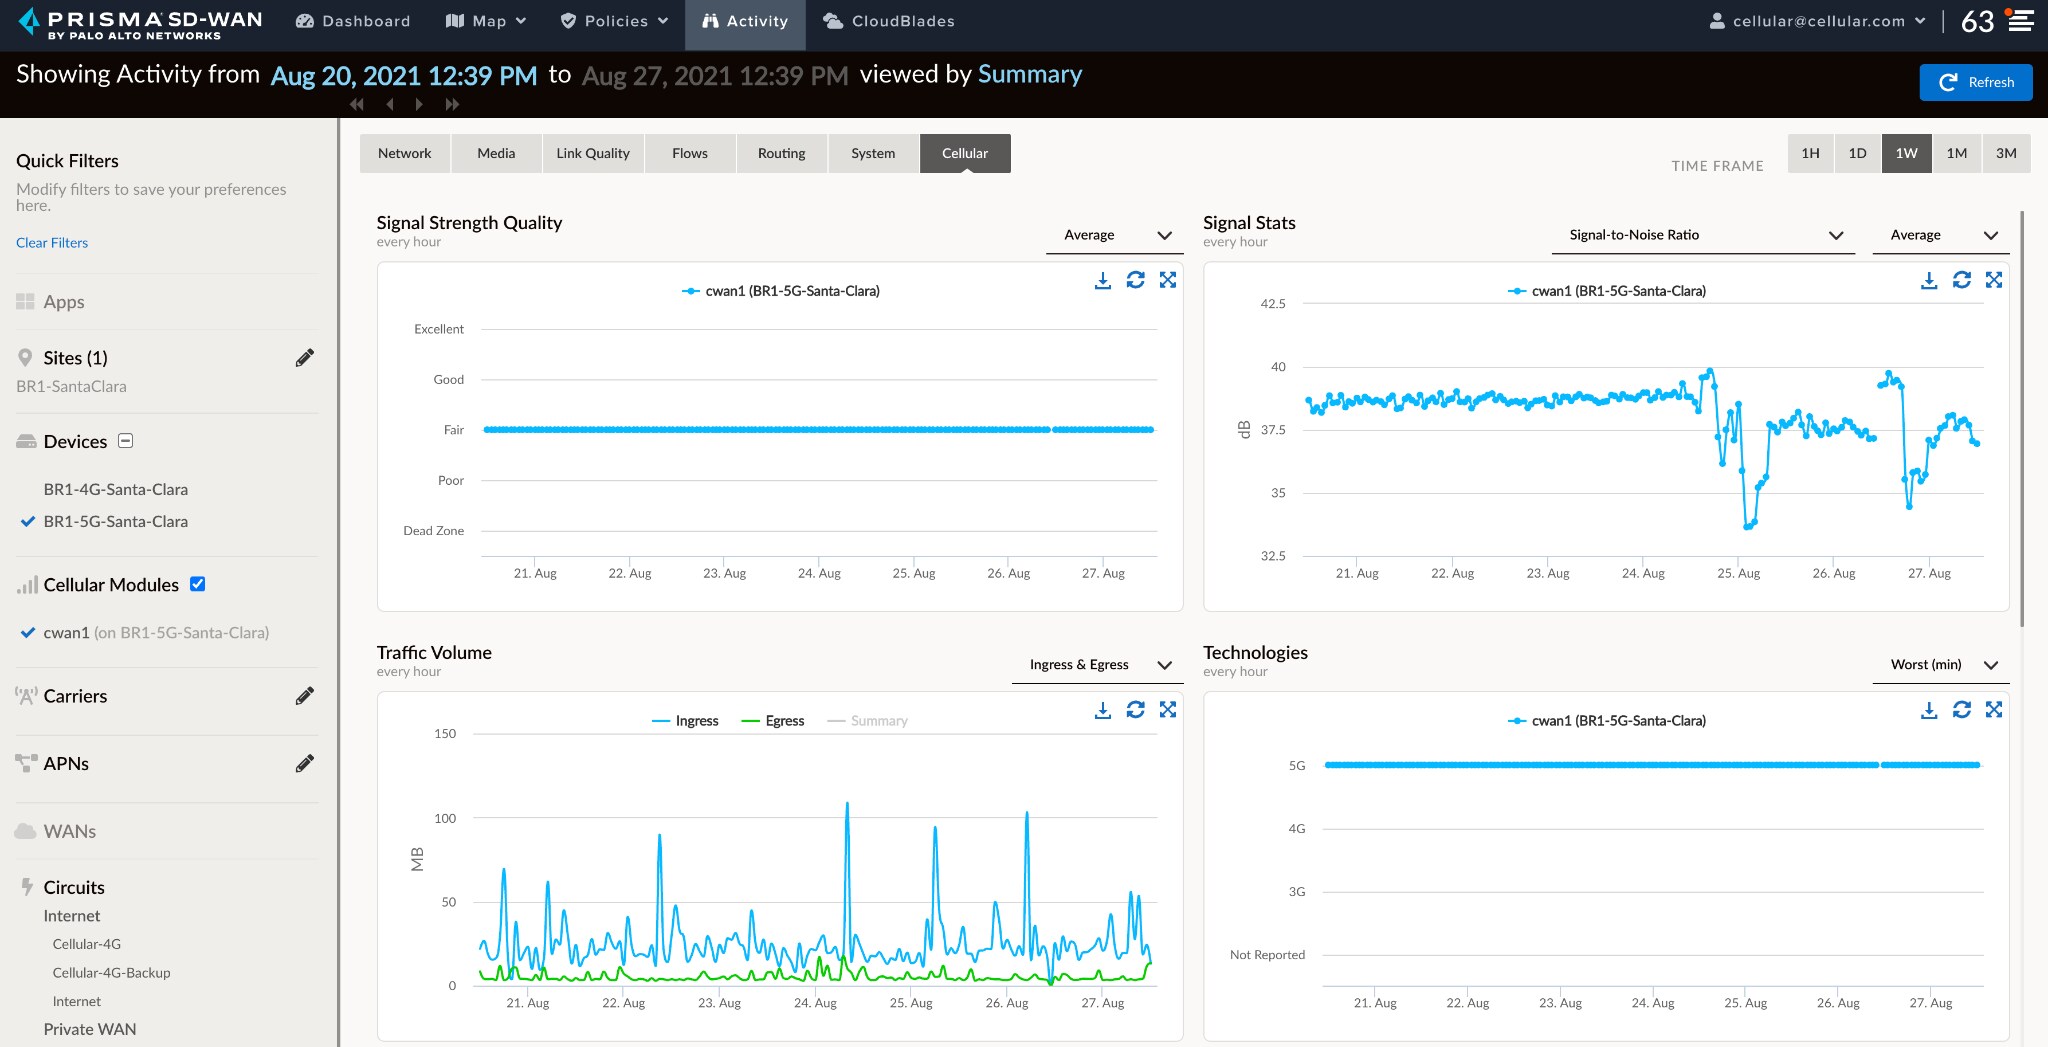This screenshot has height=1047, width=2048.
Task: Change start date Aug 20, 2021 12:39 PM
Action: pyautogui.click(x=404, y=76)
